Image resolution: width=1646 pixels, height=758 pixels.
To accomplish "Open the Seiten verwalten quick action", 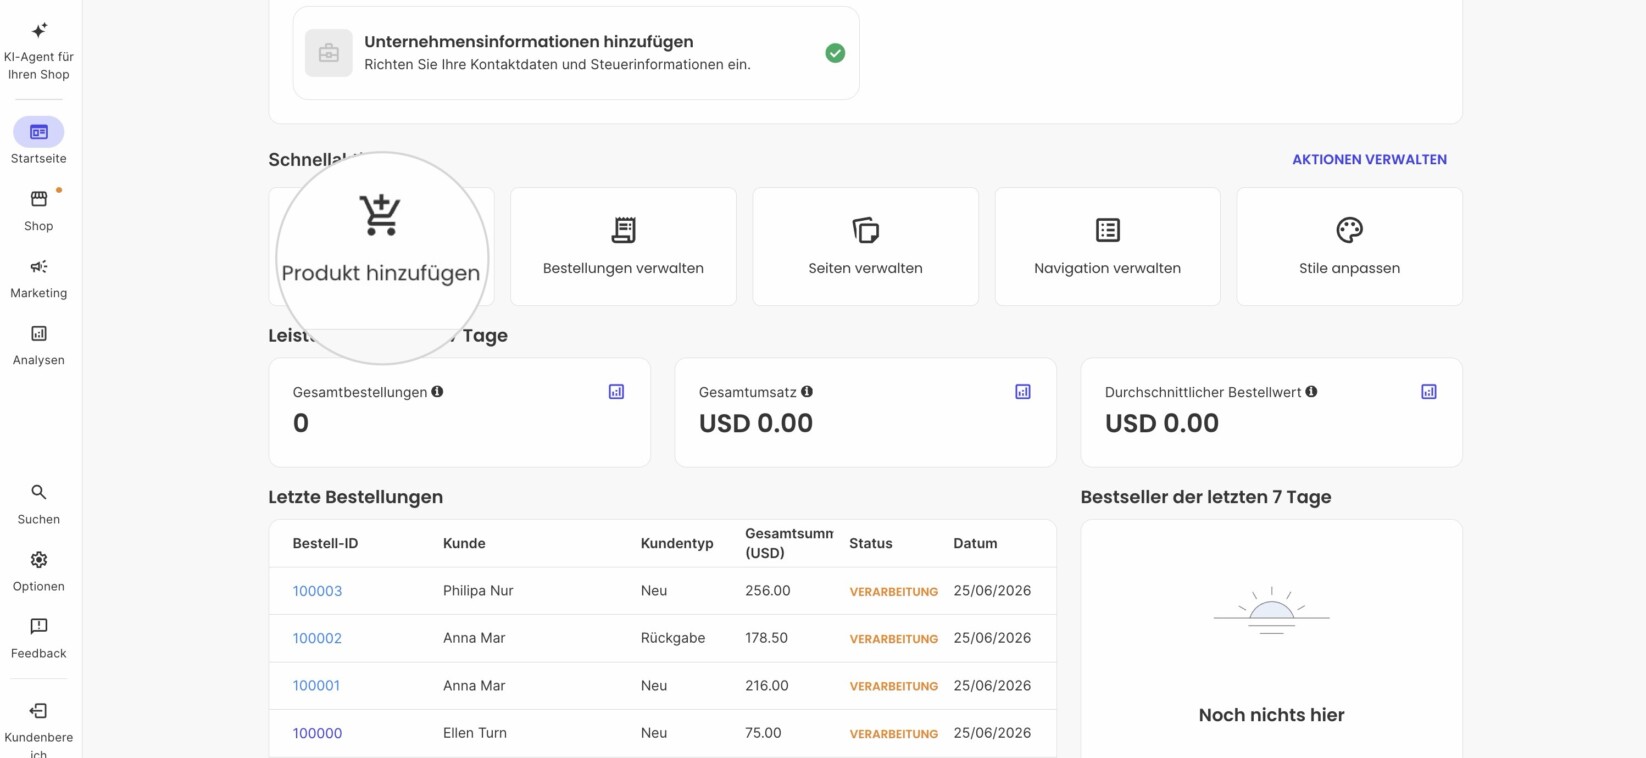I will pos(865,246).
